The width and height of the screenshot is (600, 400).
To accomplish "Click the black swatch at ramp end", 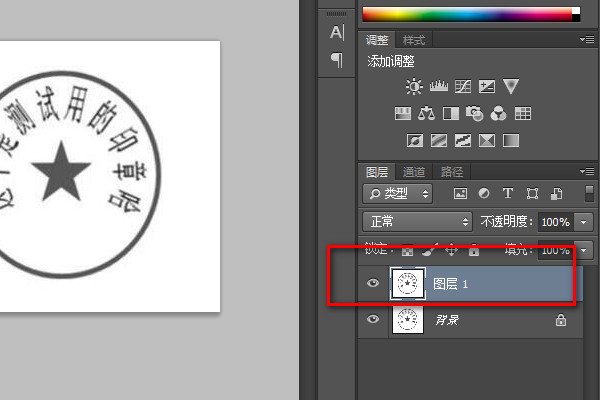I will [x=576, y=18].
